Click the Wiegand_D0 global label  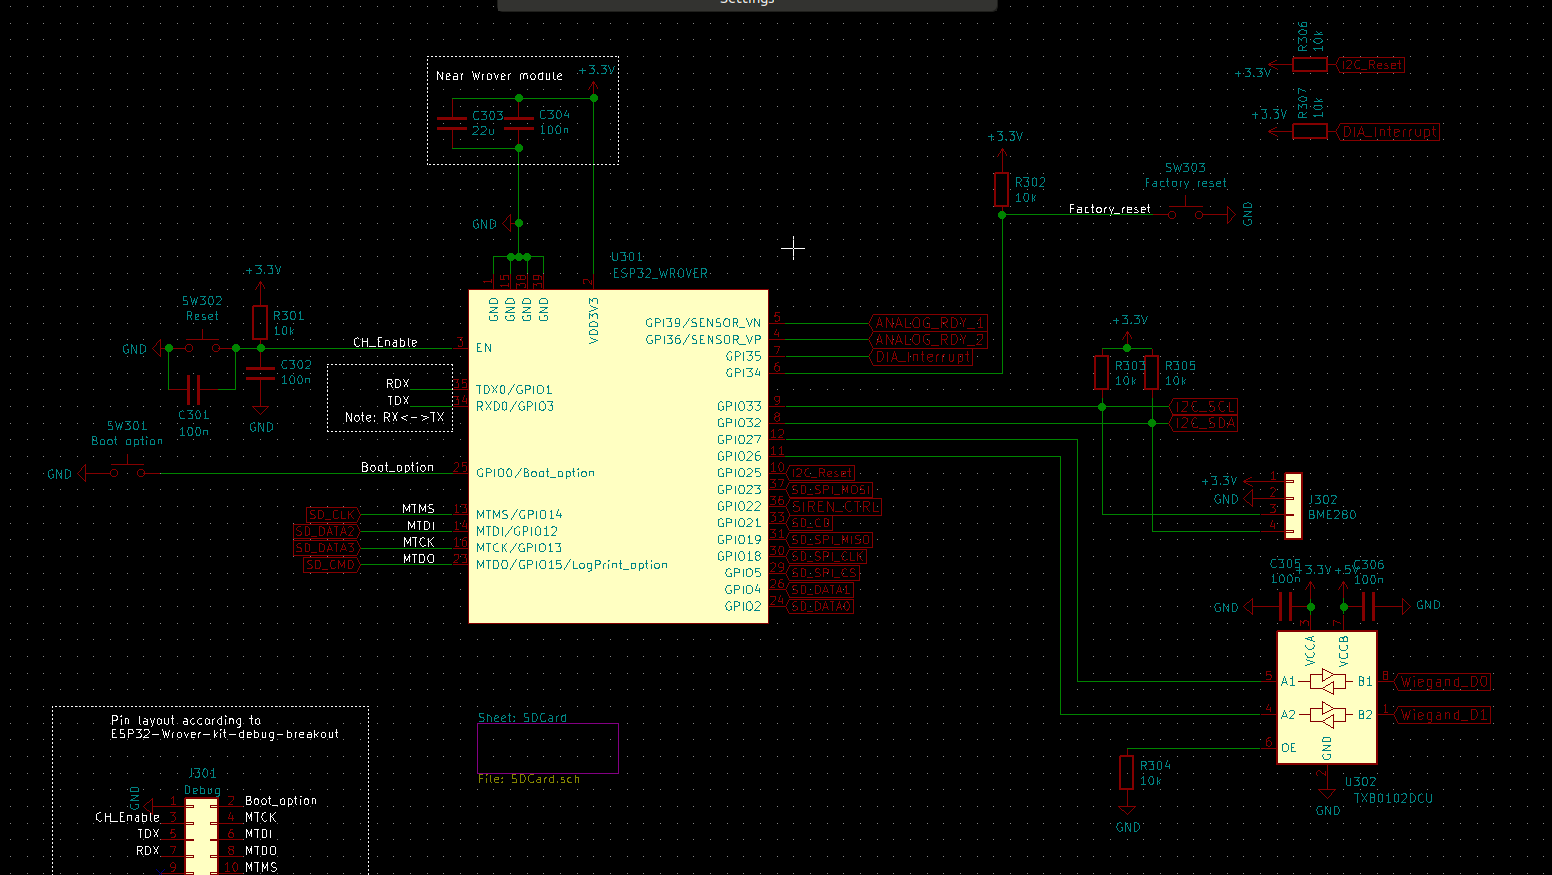coord(1443,682)
